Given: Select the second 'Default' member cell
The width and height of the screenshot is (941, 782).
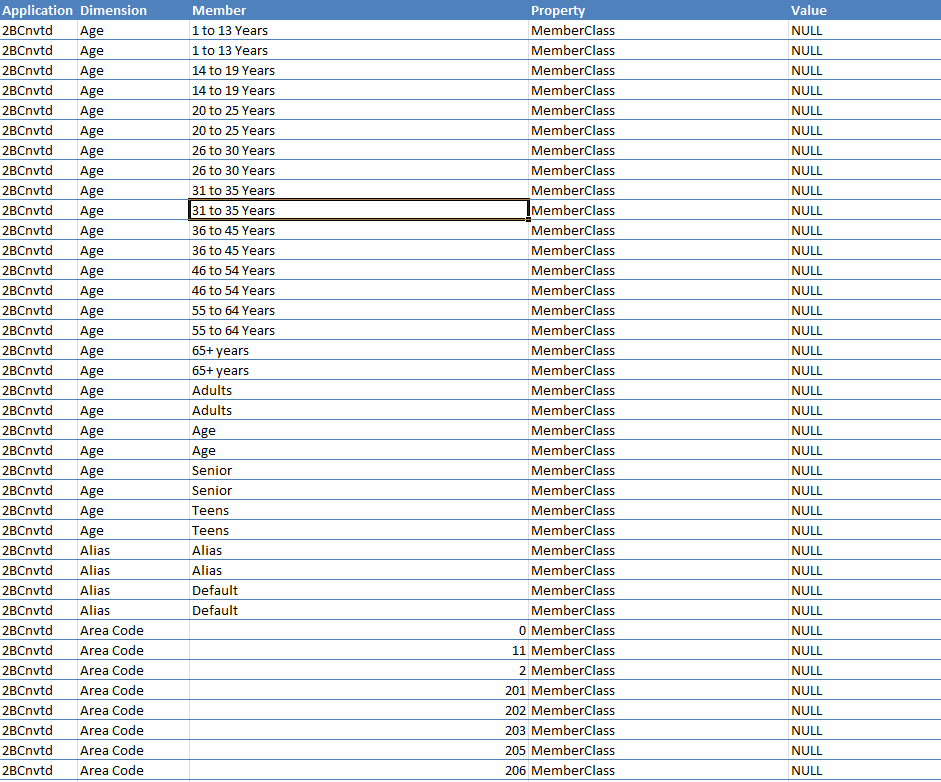Looking at the screenshot, I should (x=359, y=610).
